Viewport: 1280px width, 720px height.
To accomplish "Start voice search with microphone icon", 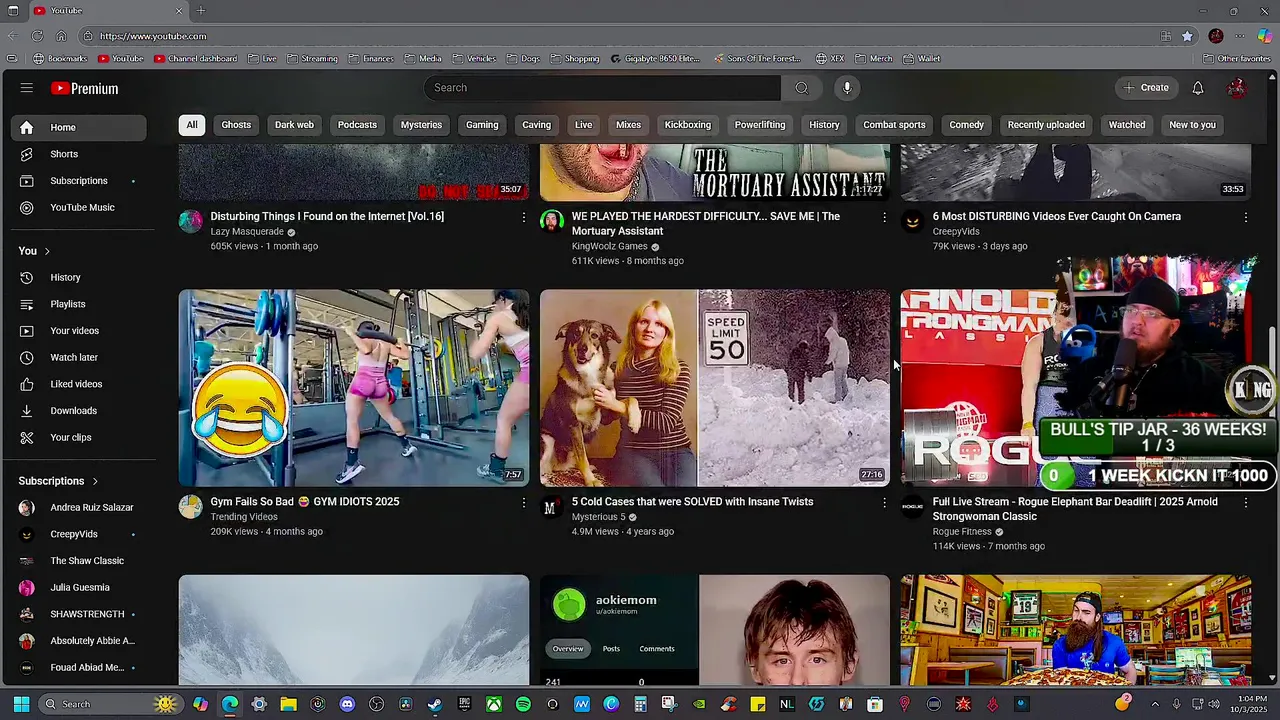I will (x=847, y=88).
